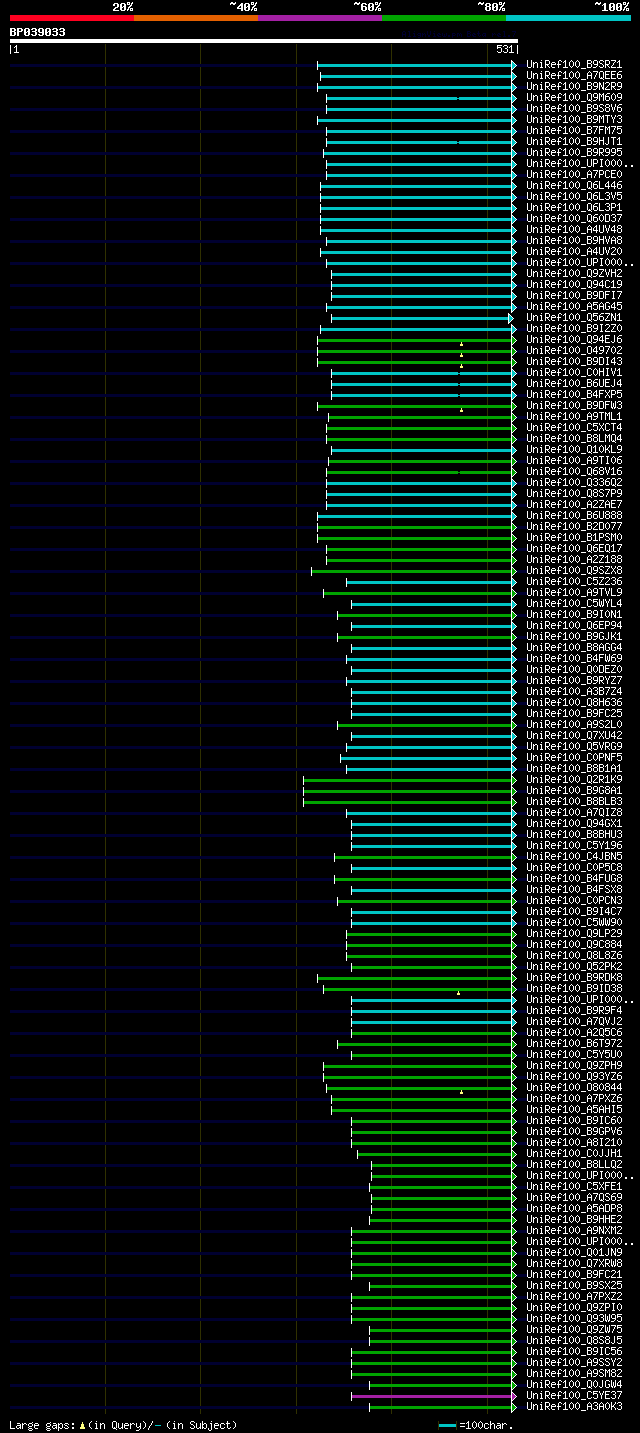Click the UniRef100_C0JJH1 hit label

[x=574, y=1153]
